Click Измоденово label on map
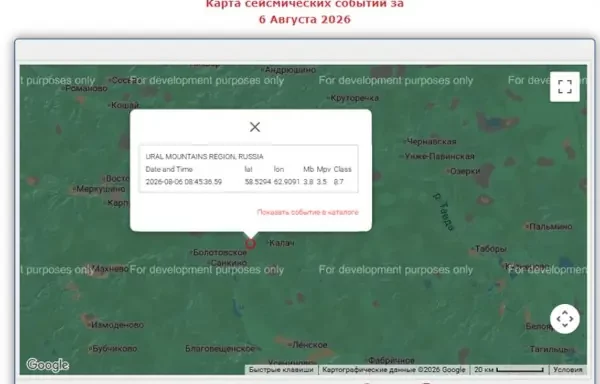This screenshot has height=384, width=600. (x=118, y=325)
